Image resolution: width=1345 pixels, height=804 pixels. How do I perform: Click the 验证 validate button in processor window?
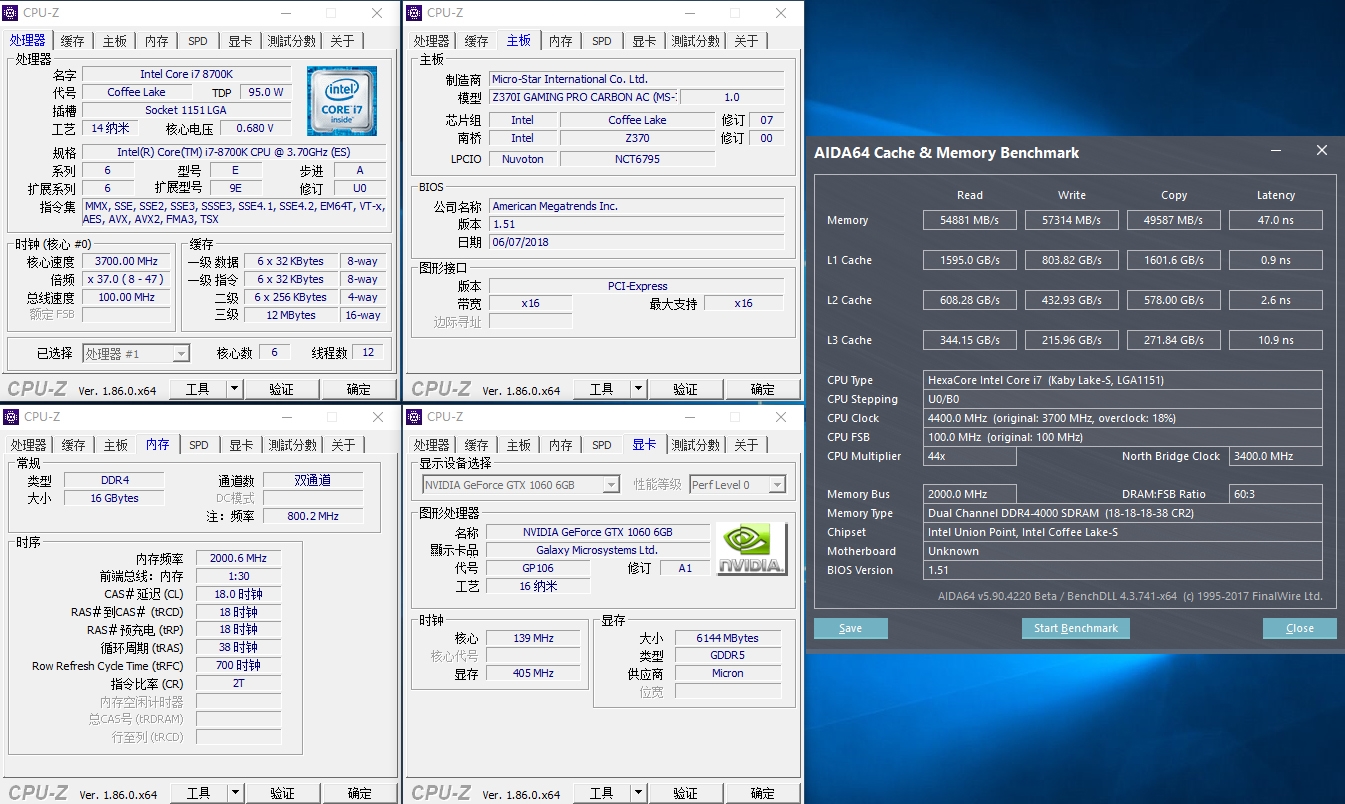click(283, 388)
